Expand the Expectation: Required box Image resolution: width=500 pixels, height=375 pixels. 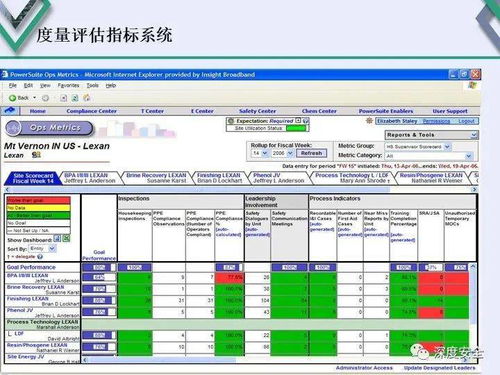coord(298,121)
